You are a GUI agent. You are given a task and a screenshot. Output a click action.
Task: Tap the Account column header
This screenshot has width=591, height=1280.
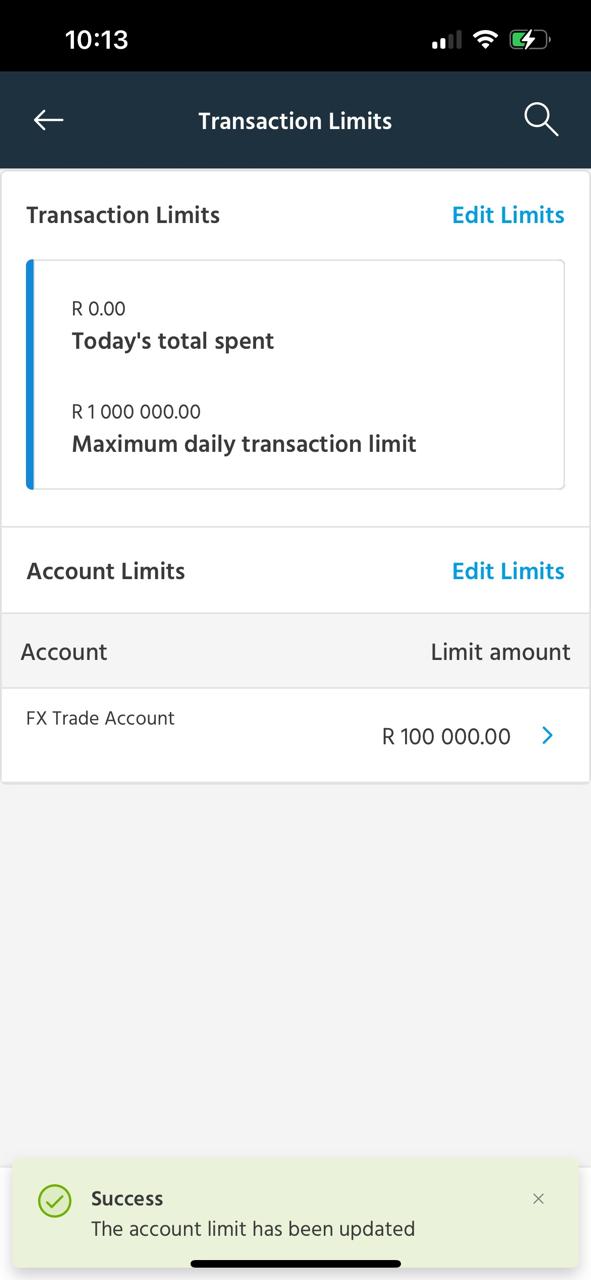[x=64, y=652]
